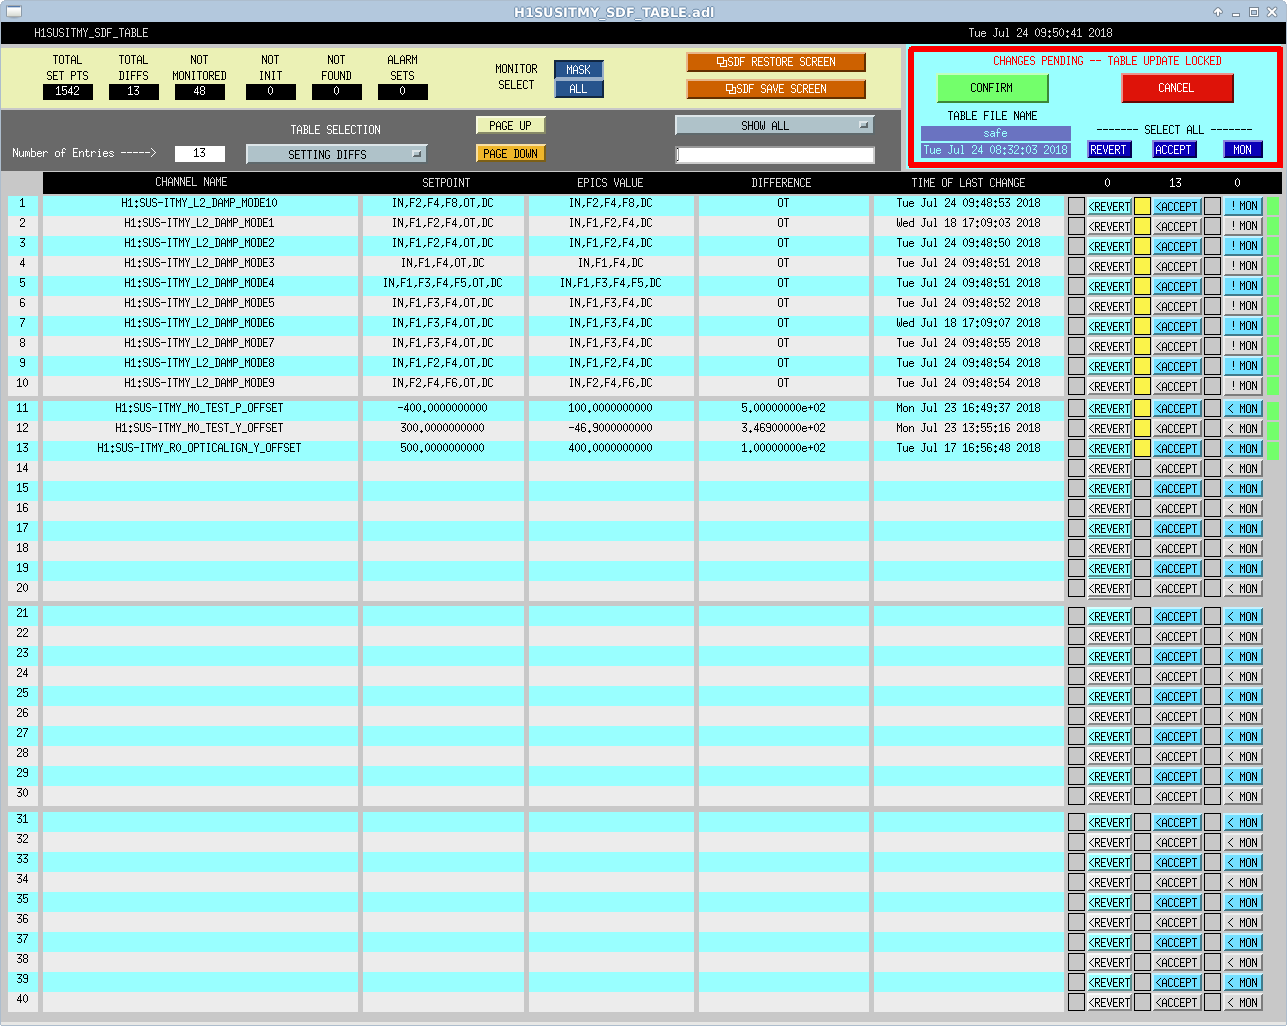Open the SDF SAVE SCREEN related display

pyautogui.click(x=776, y=89)
